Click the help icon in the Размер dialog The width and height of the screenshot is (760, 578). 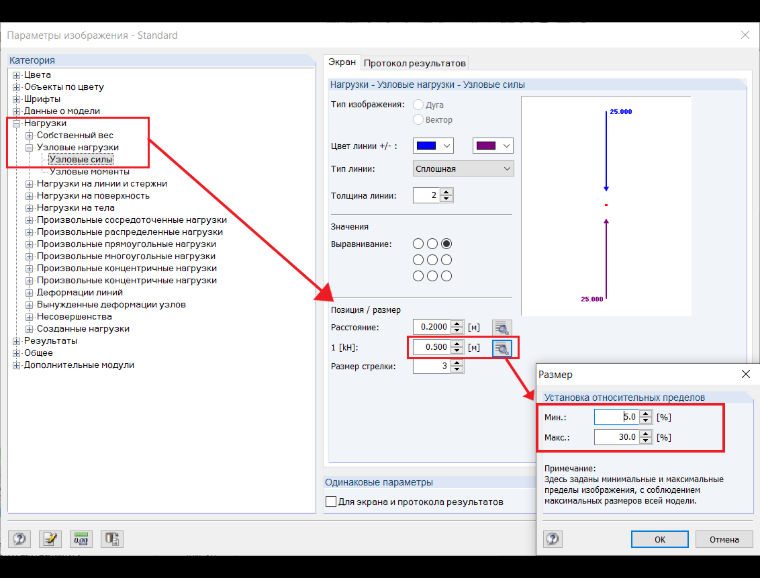click(x=553, y=539)
